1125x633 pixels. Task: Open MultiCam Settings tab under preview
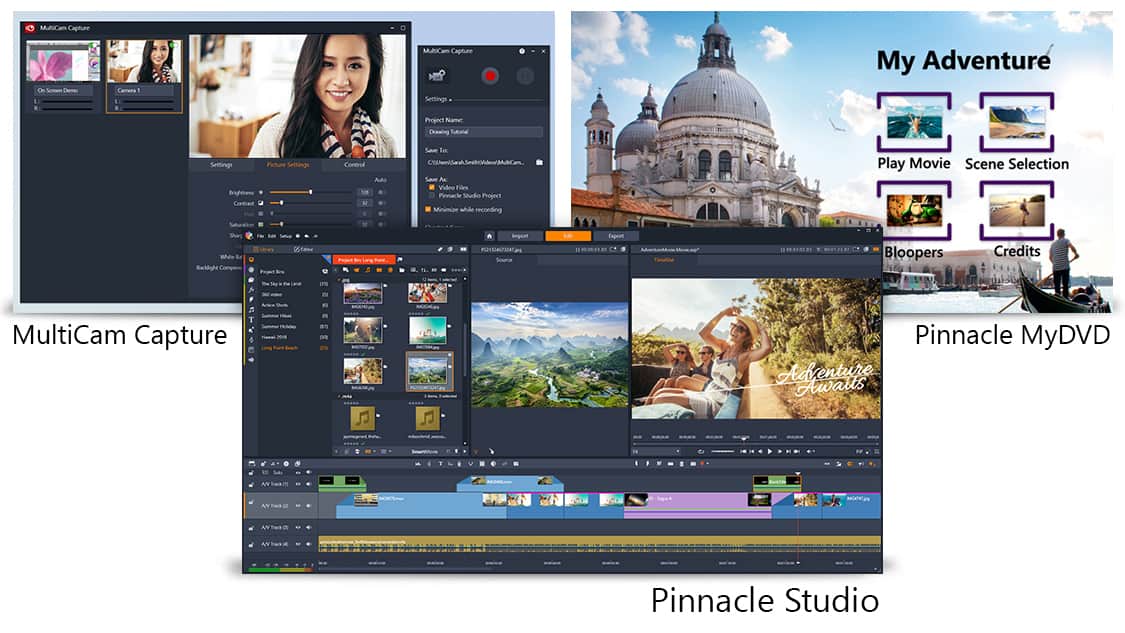(x=221, y=164)
